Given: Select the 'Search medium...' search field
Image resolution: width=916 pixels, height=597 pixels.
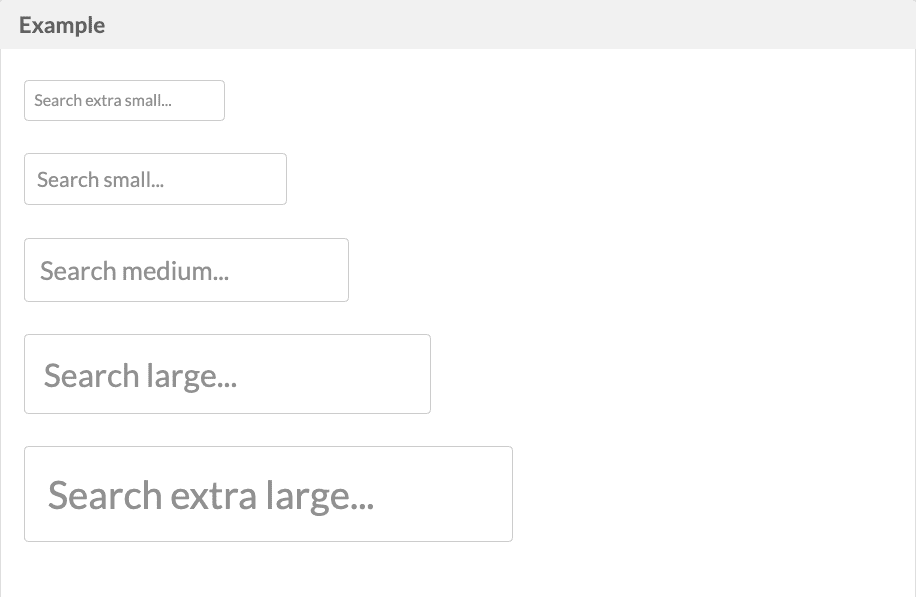Looking at the screenshot, I should point(186,270).
